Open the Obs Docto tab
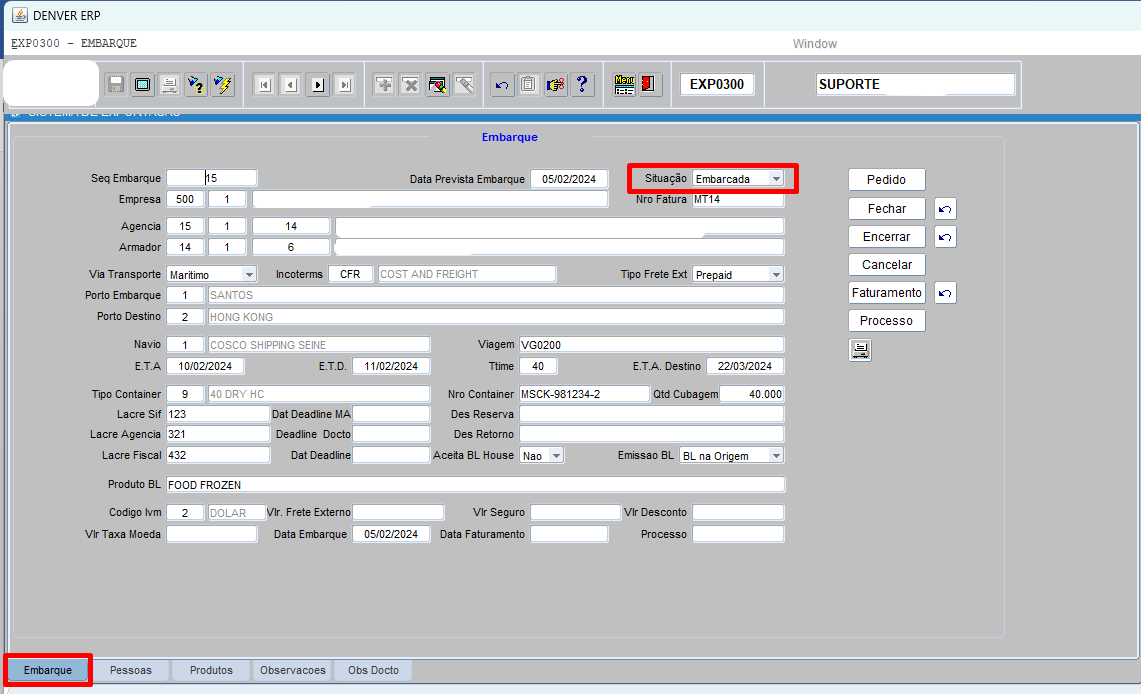The width and height of the screenshot is (1141, 694). tap(373, 670)
